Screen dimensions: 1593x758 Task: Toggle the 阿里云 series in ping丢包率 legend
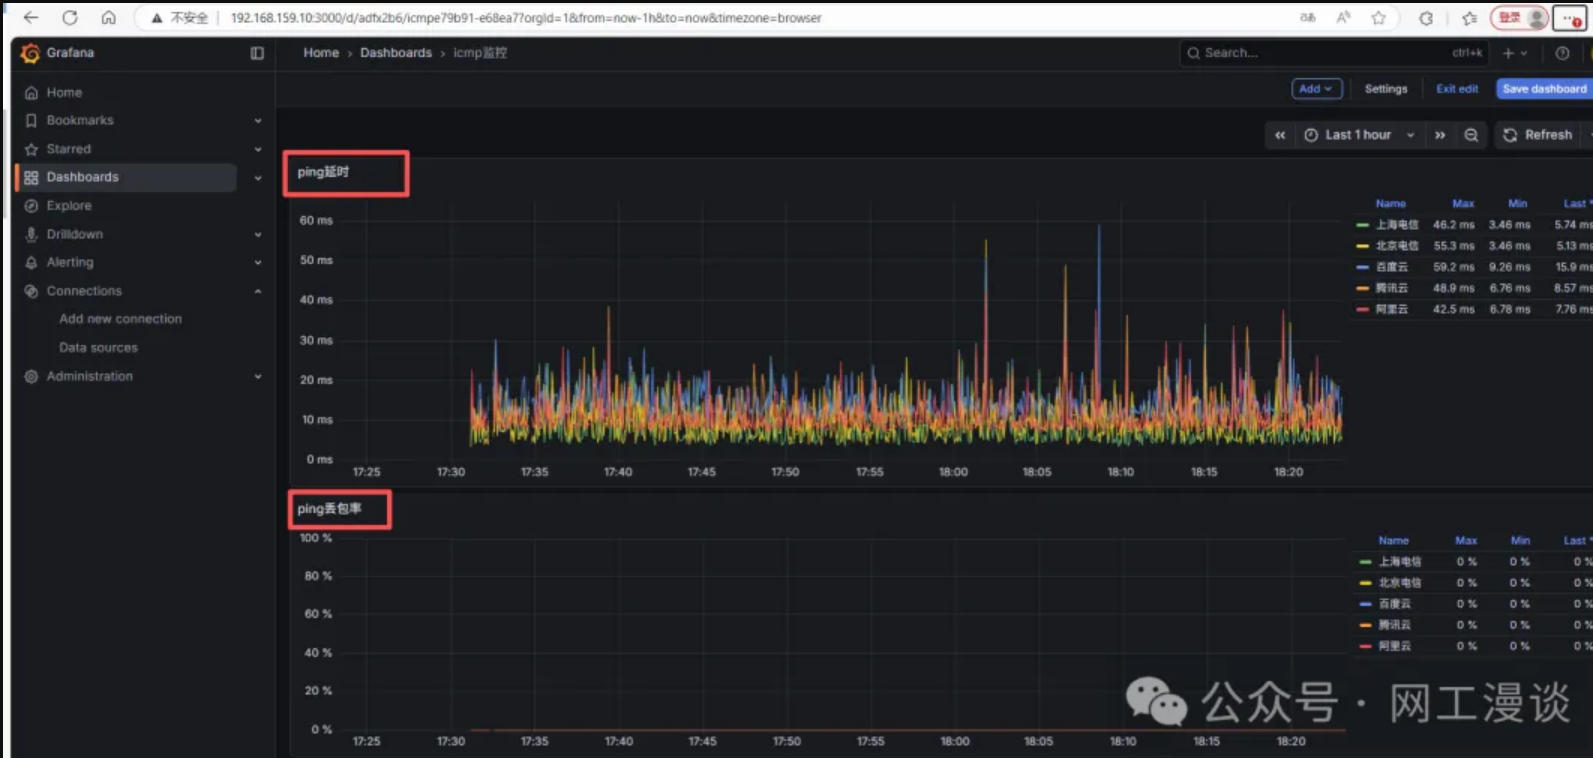coord(1394,646)
